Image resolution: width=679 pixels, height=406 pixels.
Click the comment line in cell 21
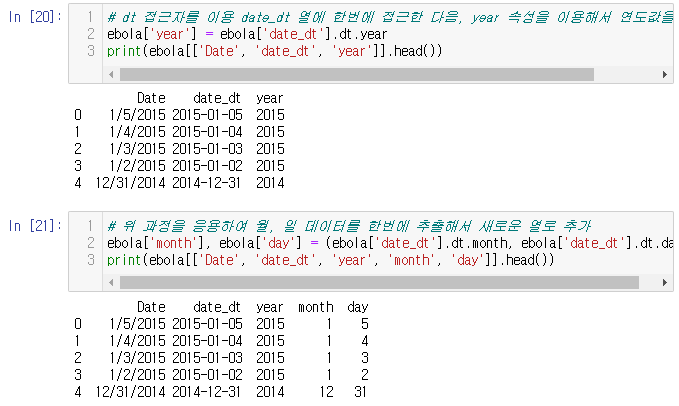click(x=349, y=226)
